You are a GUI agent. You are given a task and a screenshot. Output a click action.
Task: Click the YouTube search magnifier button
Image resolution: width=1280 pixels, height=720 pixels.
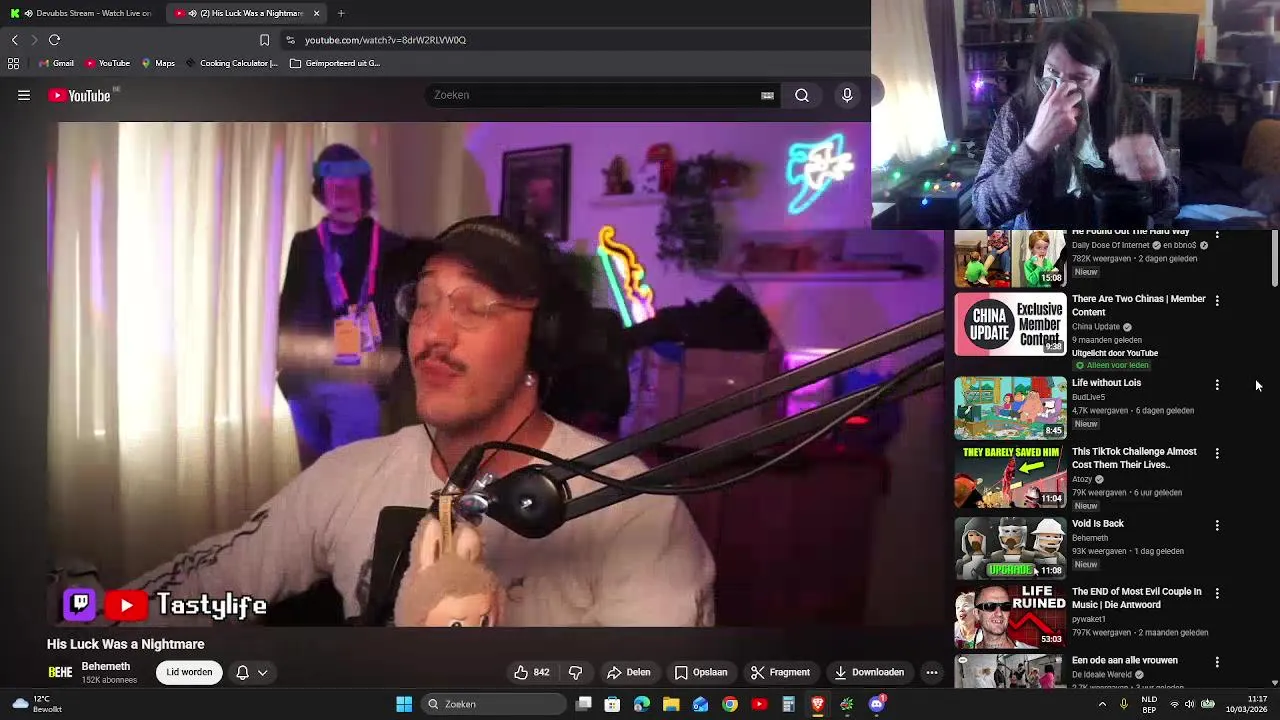(x=802, y=95)
